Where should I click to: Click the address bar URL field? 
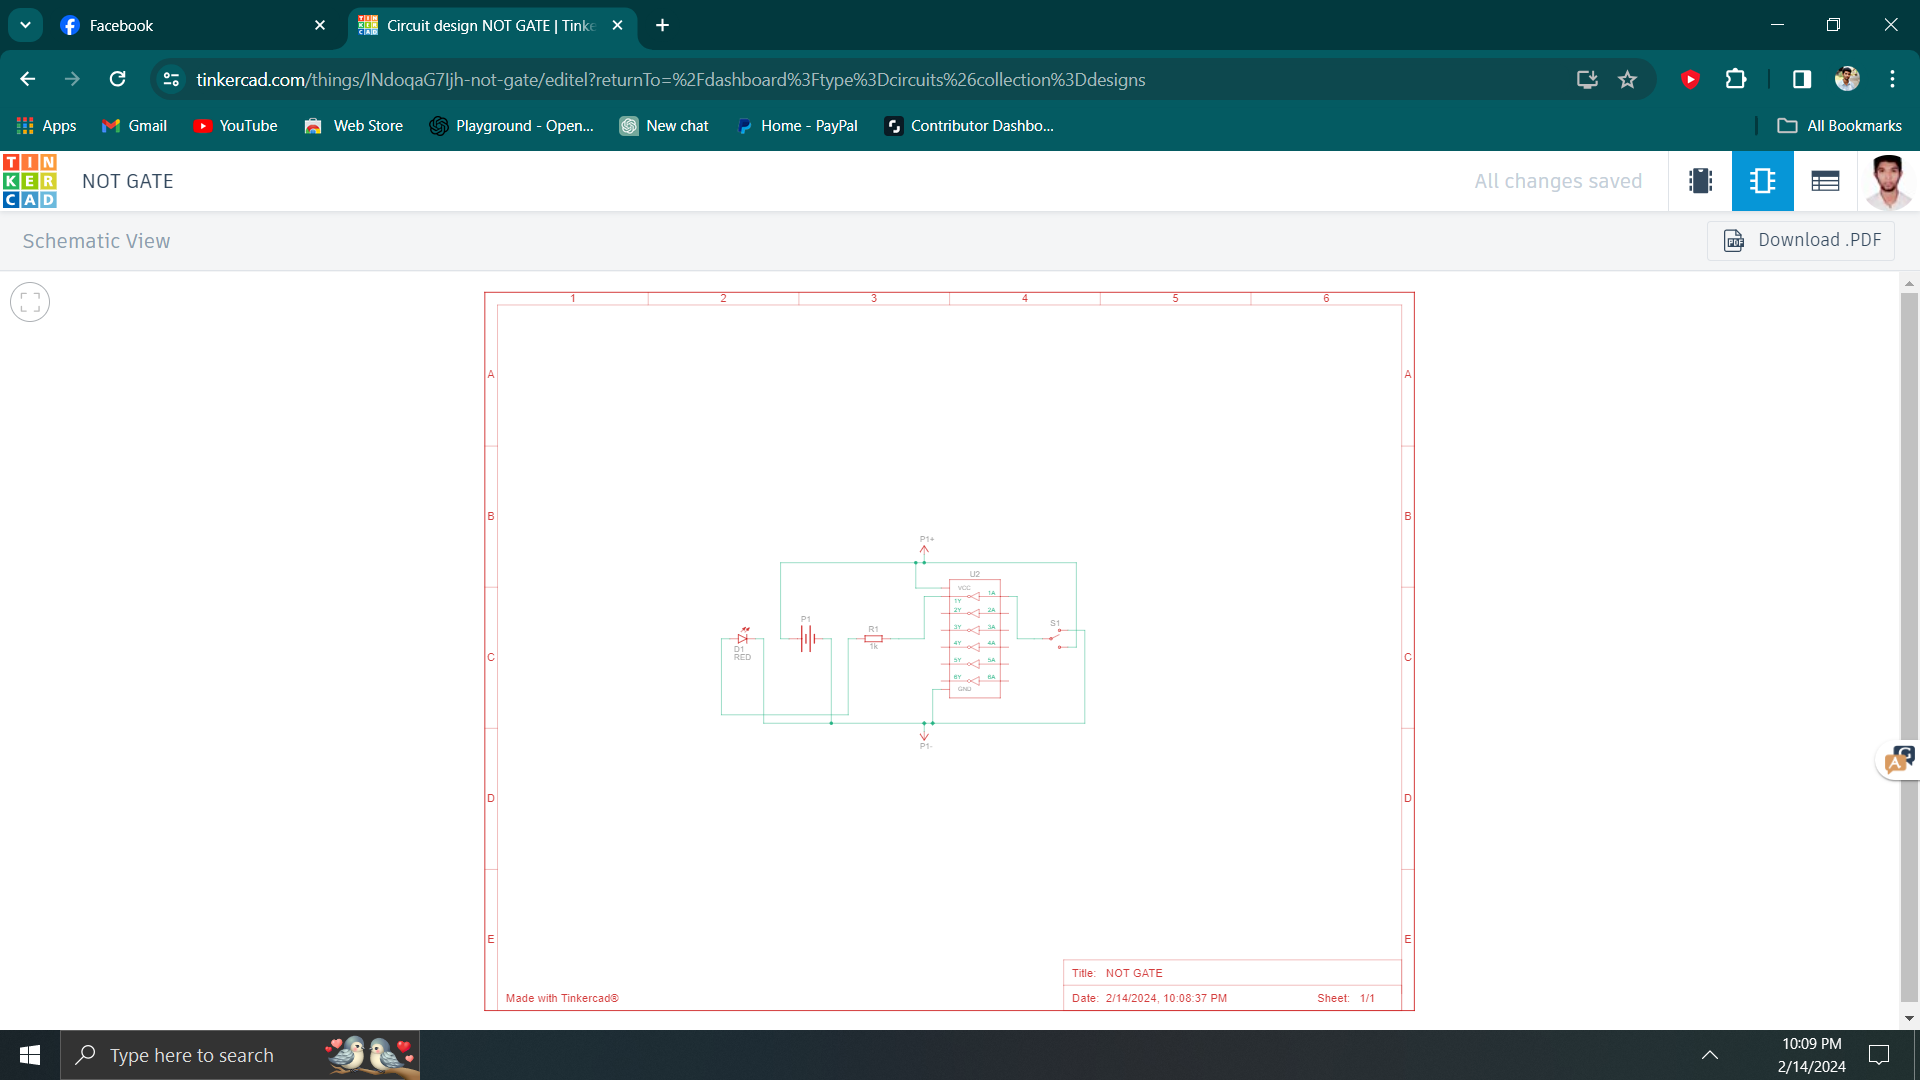[670, 80]
